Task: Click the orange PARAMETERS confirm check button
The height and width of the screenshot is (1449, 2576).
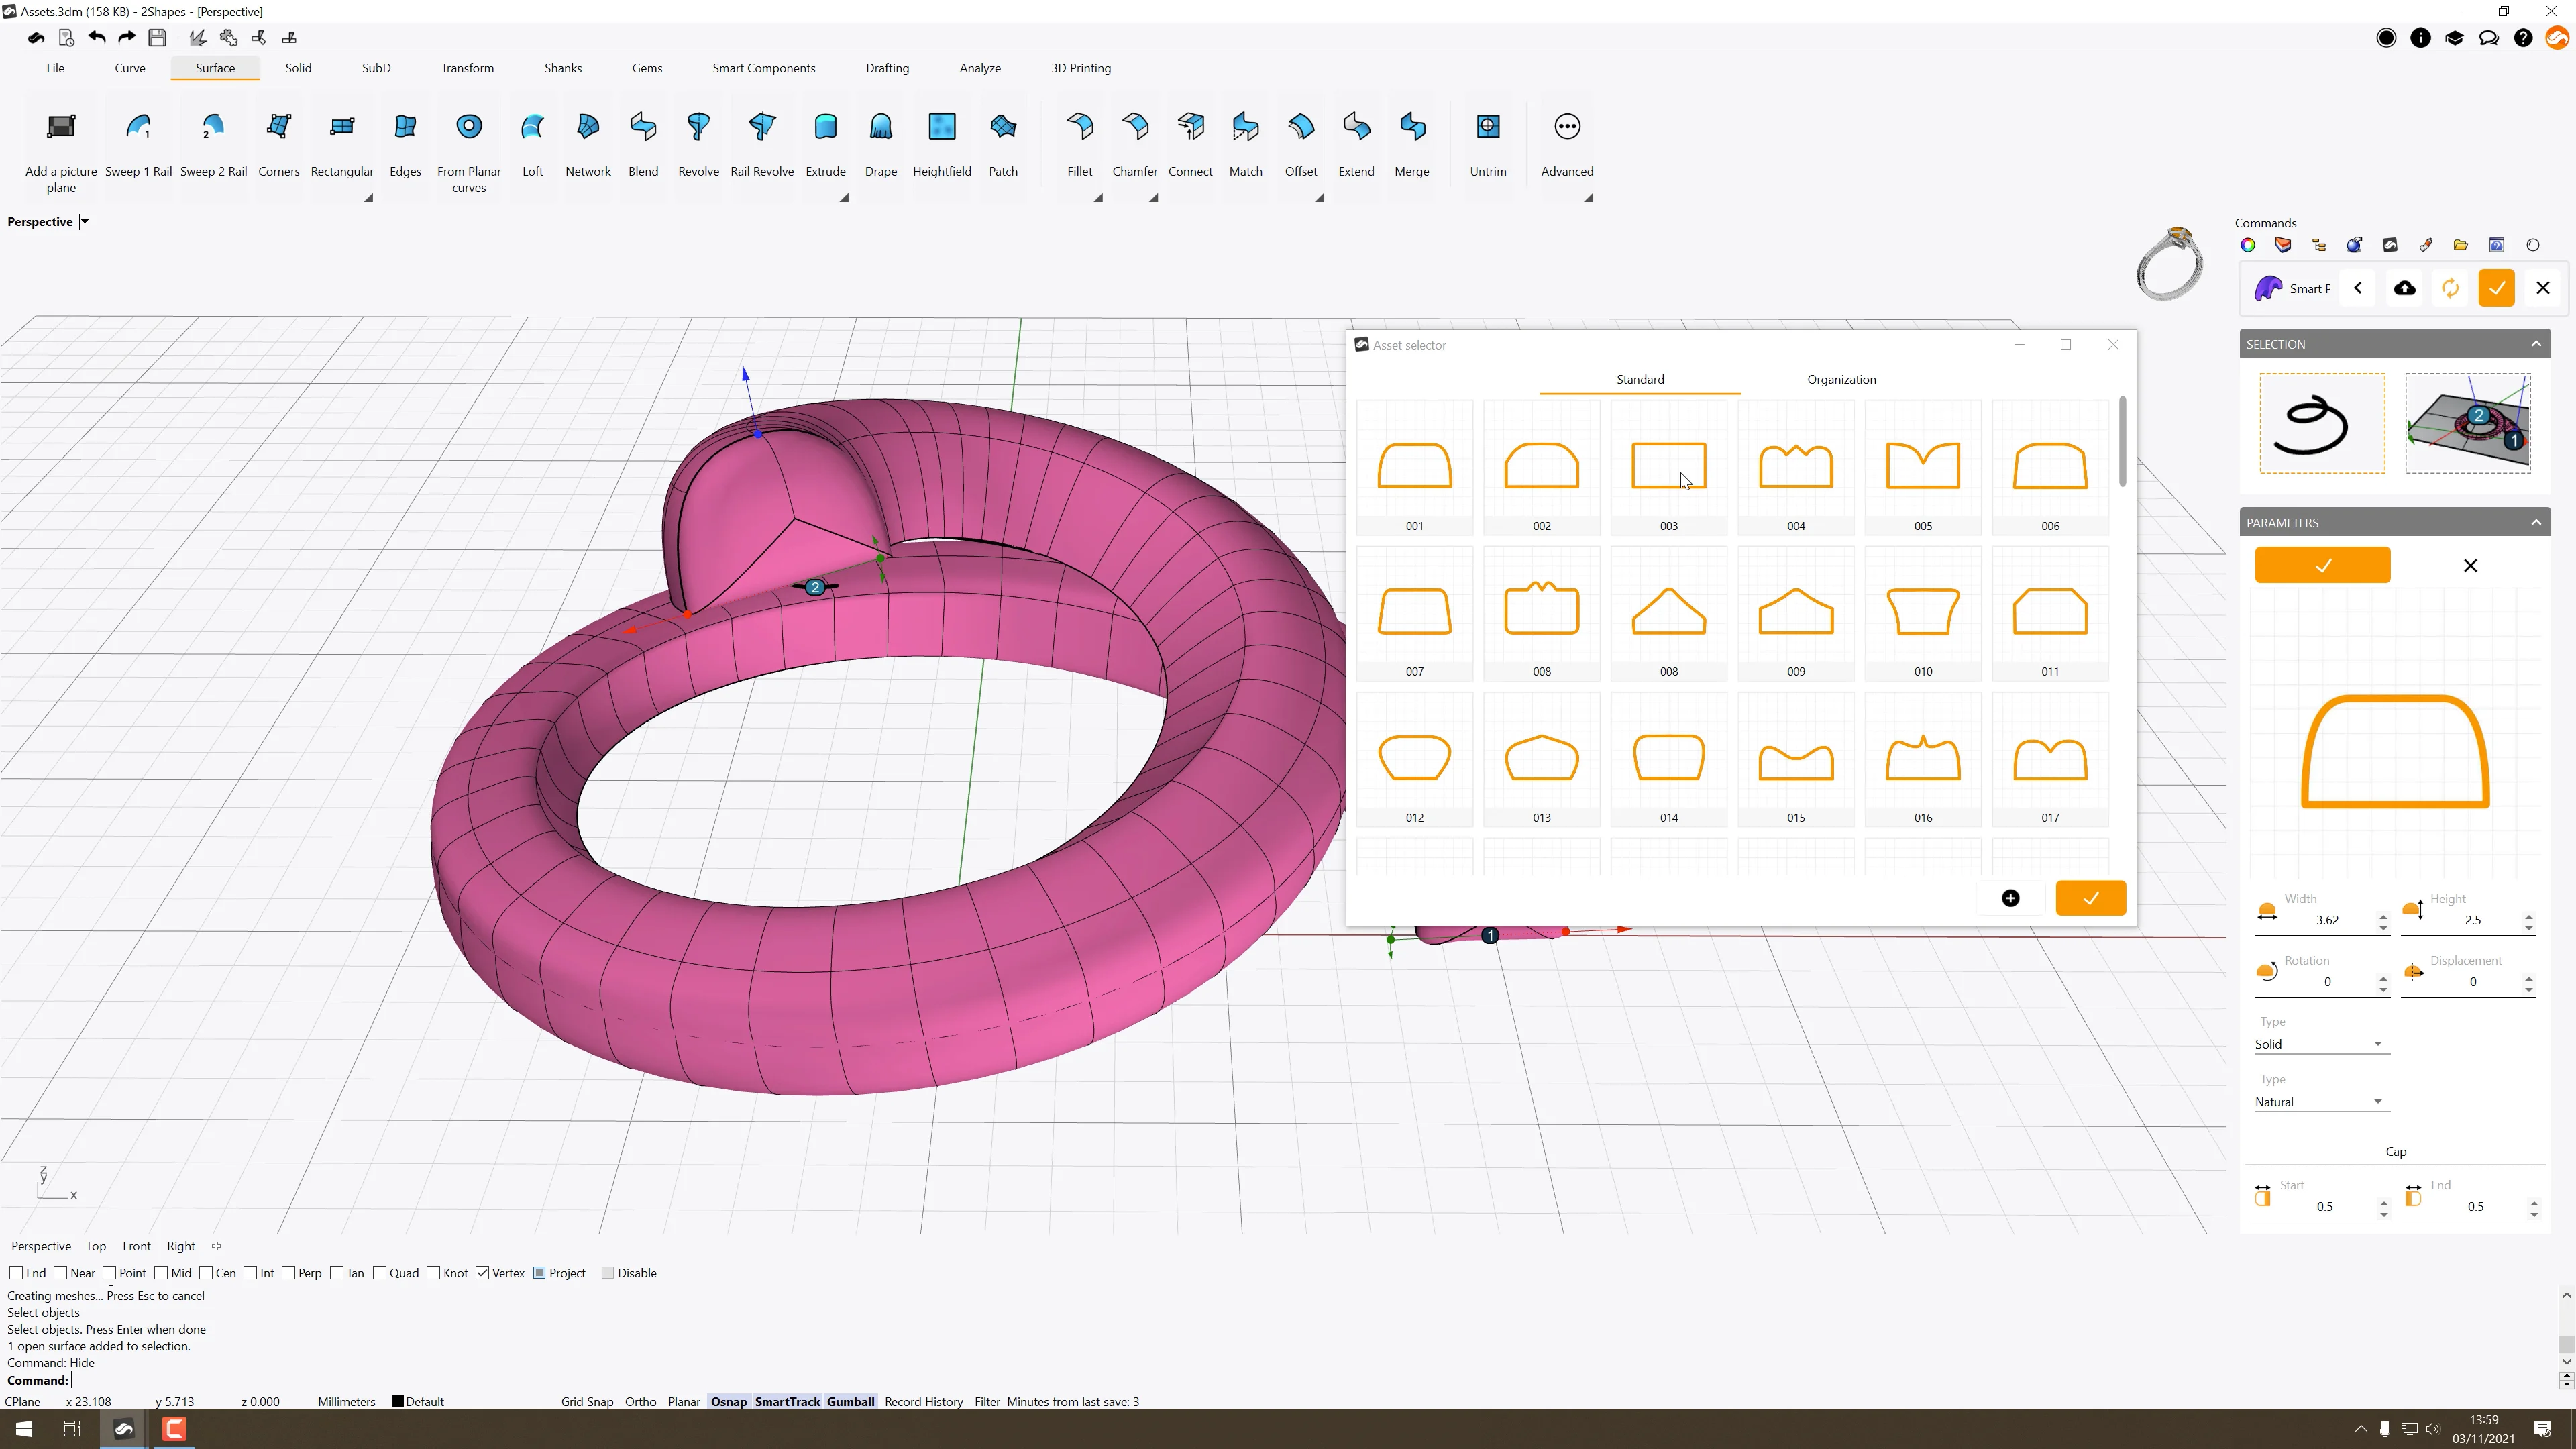Action: click(x=2322, y=565)
